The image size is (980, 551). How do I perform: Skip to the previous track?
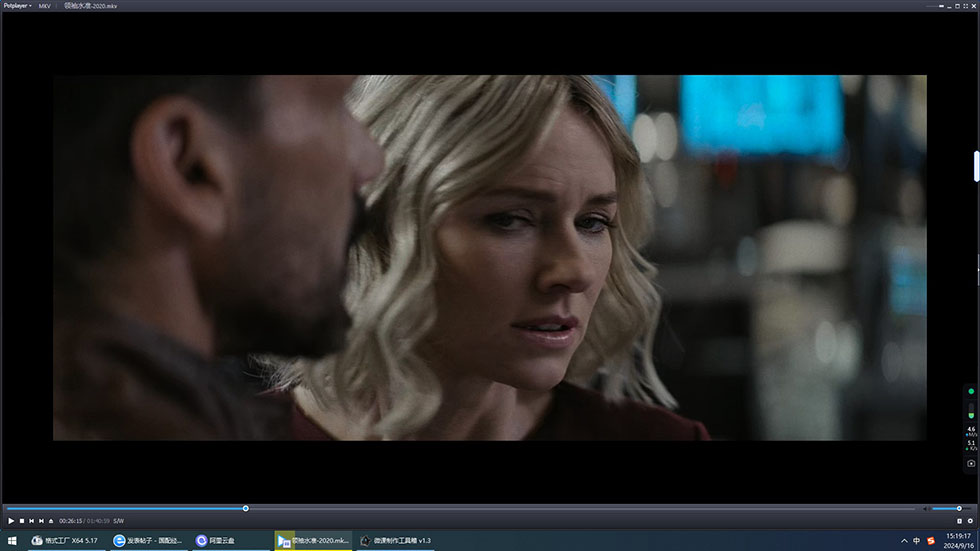coord(31,521)
